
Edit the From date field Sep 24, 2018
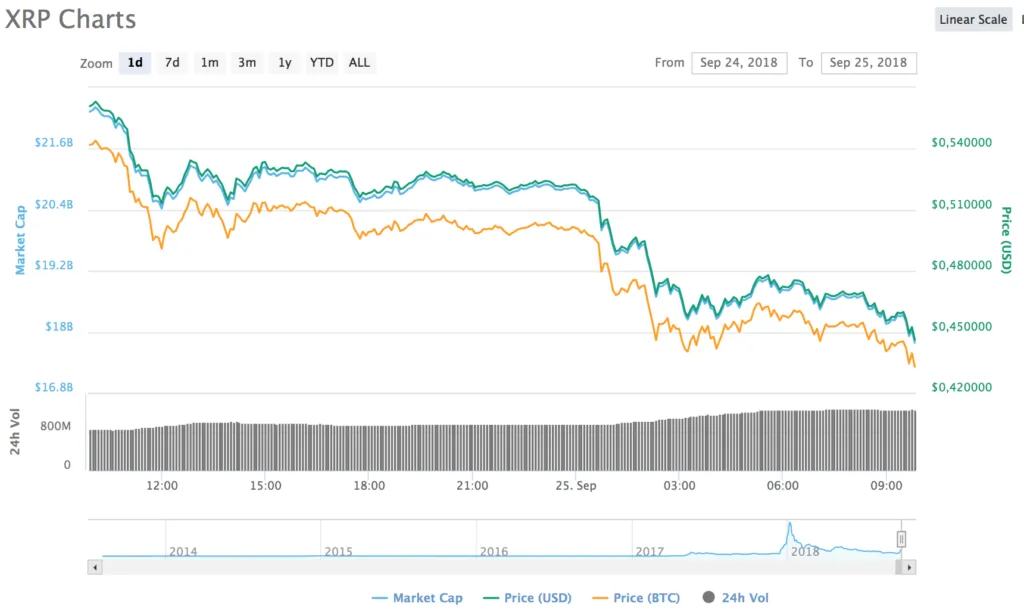pyautogui.click(x=739, y=63)
